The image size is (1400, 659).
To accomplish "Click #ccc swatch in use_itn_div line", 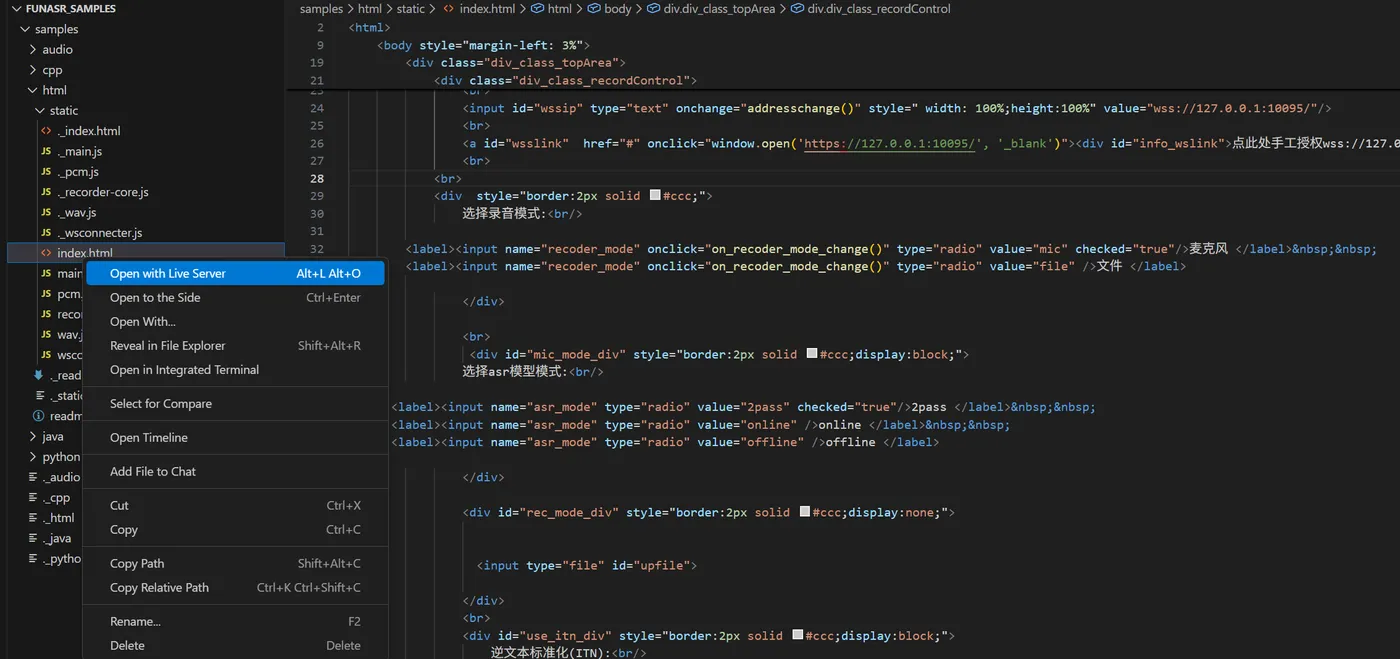I will point(797,636).
